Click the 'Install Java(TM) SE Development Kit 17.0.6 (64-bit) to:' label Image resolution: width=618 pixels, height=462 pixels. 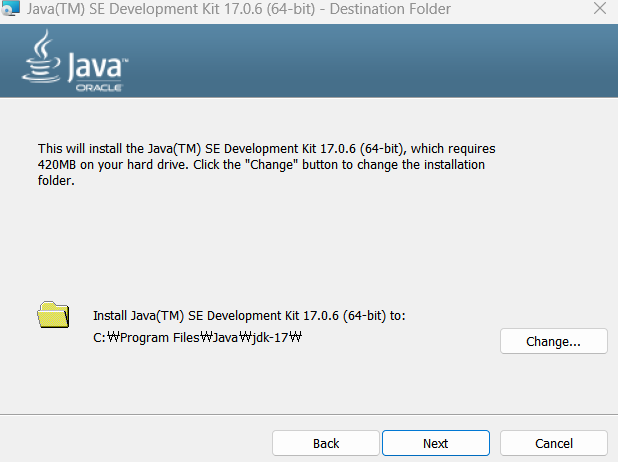tap(249, 316)
